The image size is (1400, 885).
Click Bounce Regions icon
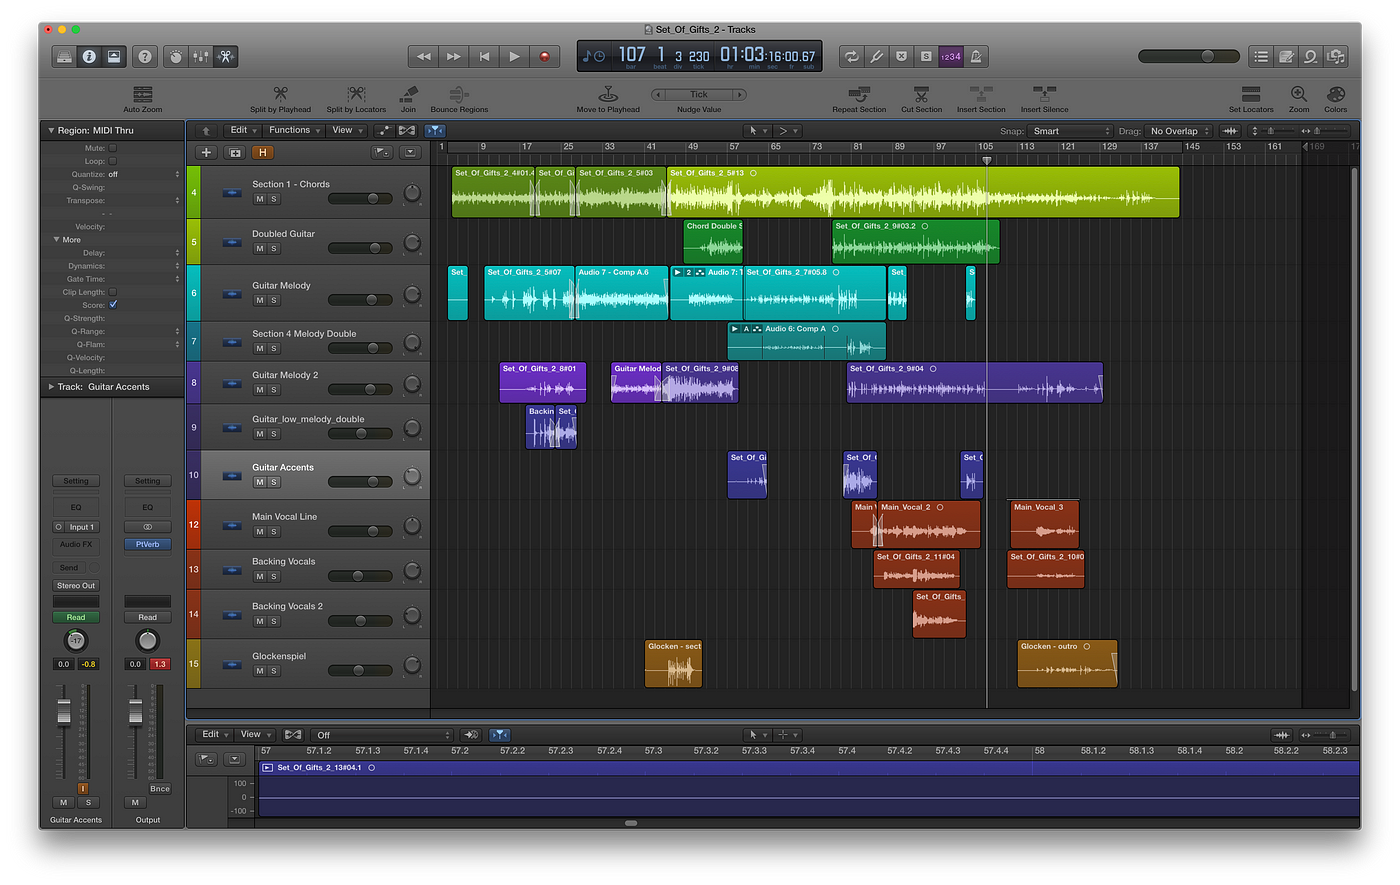pyautogui.click(x=459, y=94)
